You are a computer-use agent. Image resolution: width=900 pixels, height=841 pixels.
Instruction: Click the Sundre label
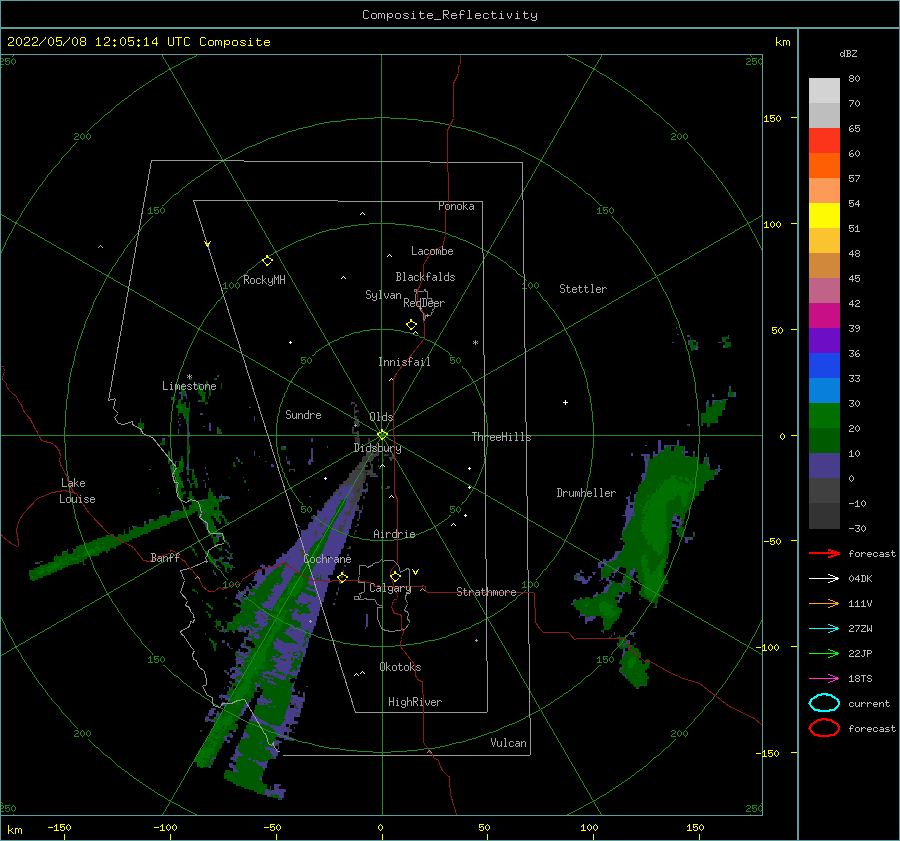pyautogui.click(x=303, y=415)
